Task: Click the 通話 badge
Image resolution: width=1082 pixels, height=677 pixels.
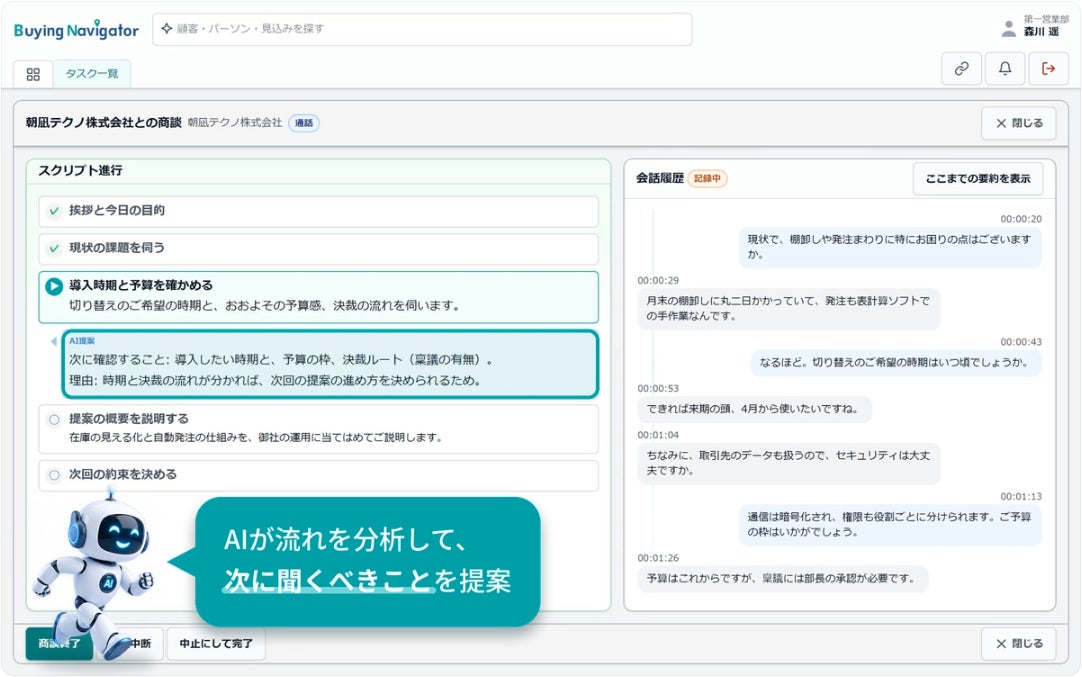Action: click(x=304, y=123)
